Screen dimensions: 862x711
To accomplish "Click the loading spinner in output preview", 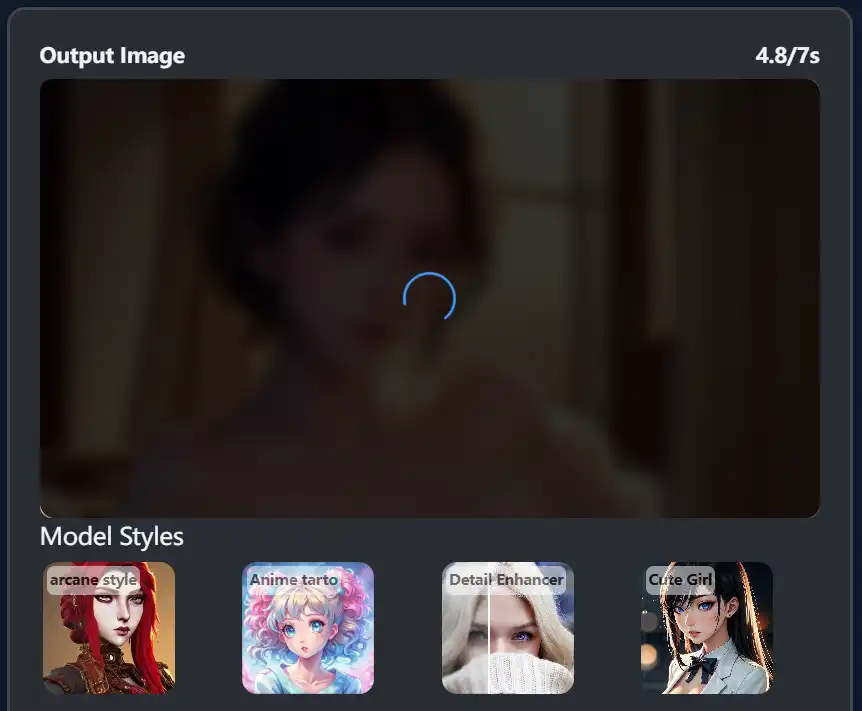I will click(429, 298).
